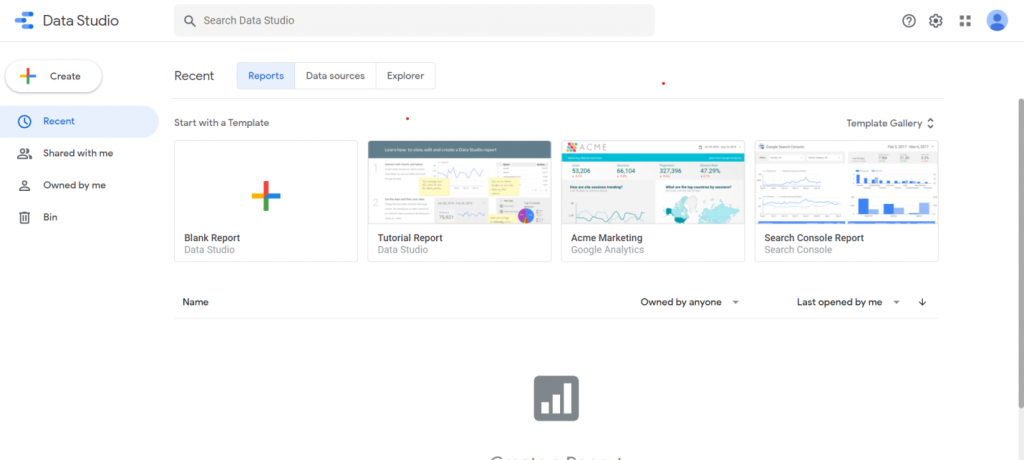The width and height of the screenshot is (1024, 460).
Task: Click the search magnifier icon
Action: tap(188, 20)
